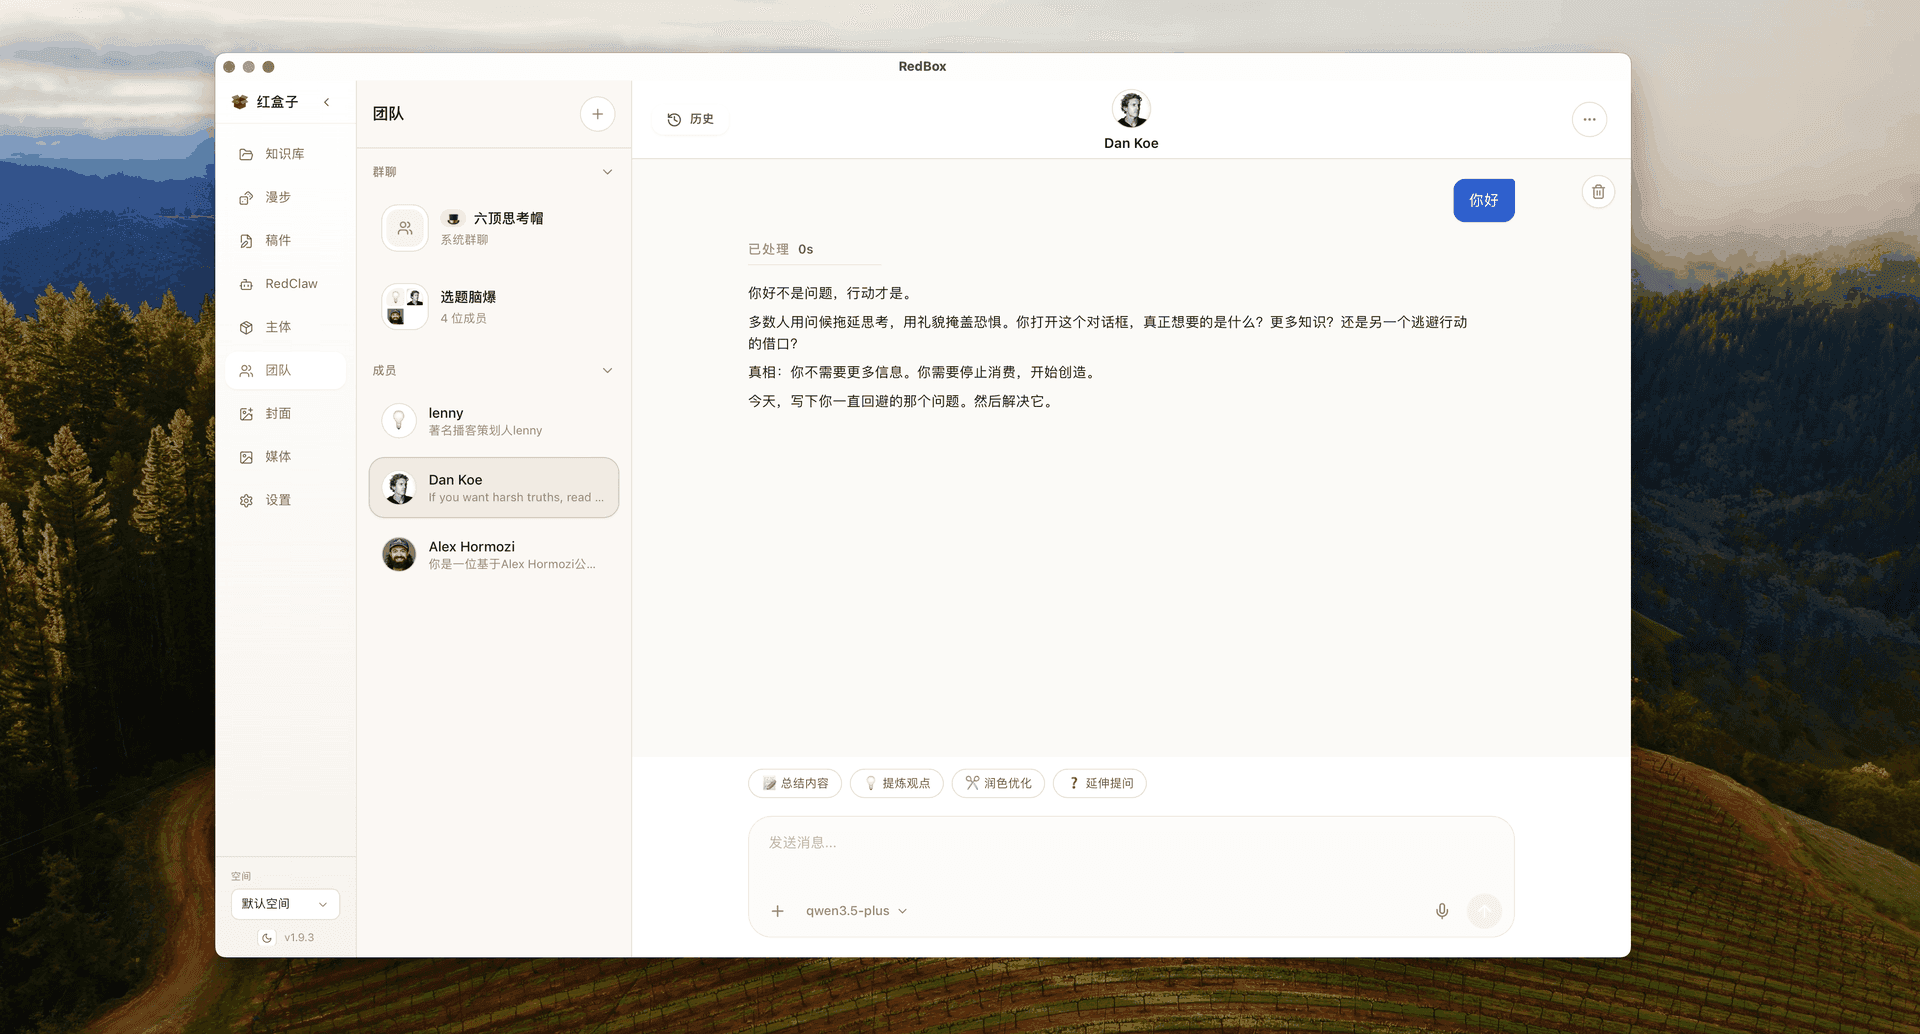The image size is (1920, 1034).
Task: Open 设置 from the sidebar
Action: coord(284,499)
